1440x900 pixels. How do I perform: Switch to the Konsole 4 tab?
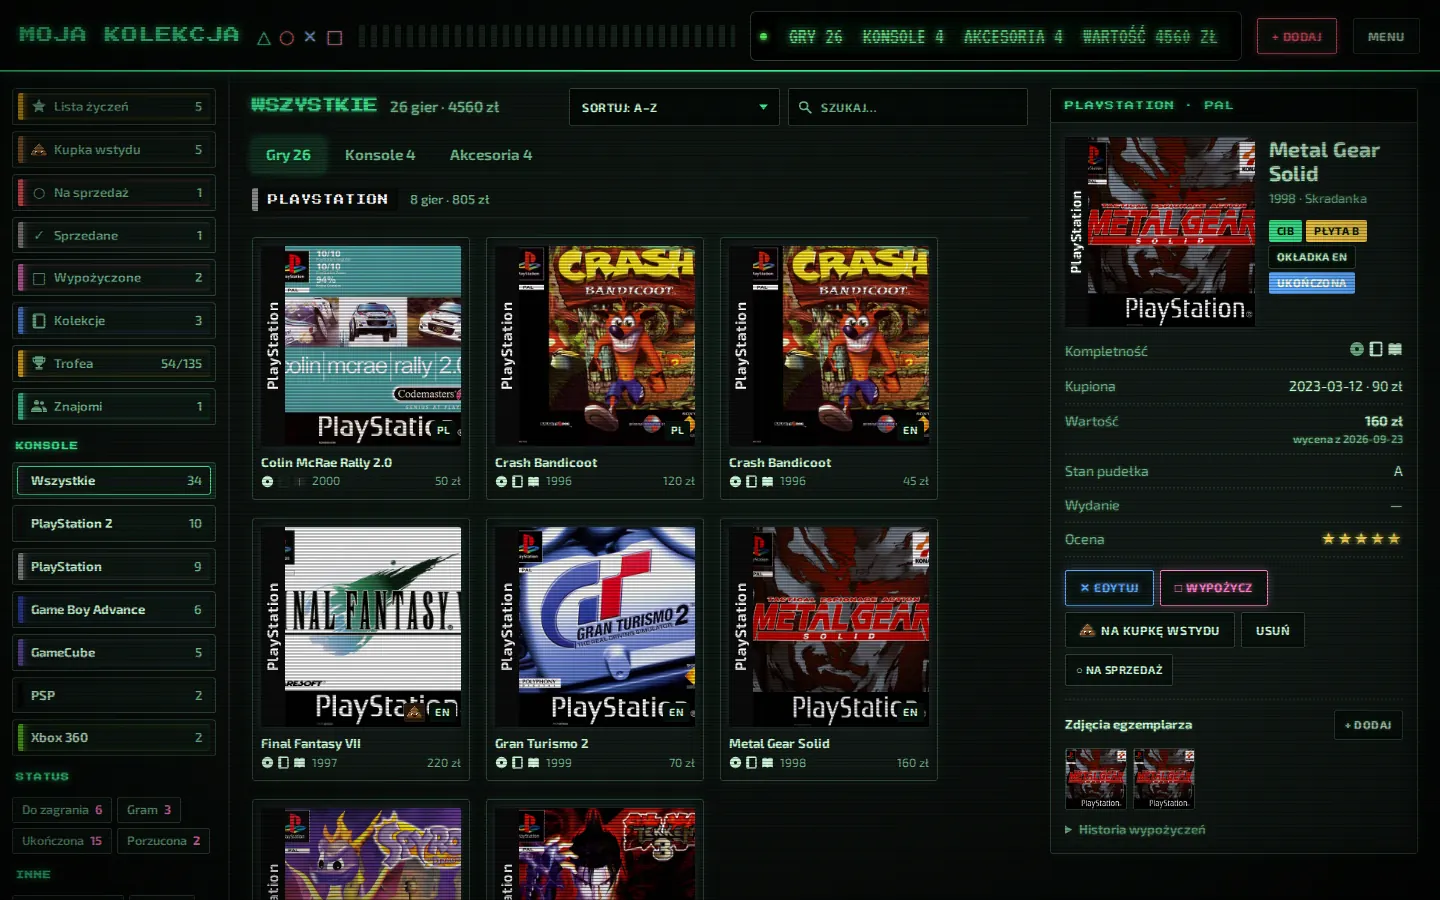click(380, 155)
